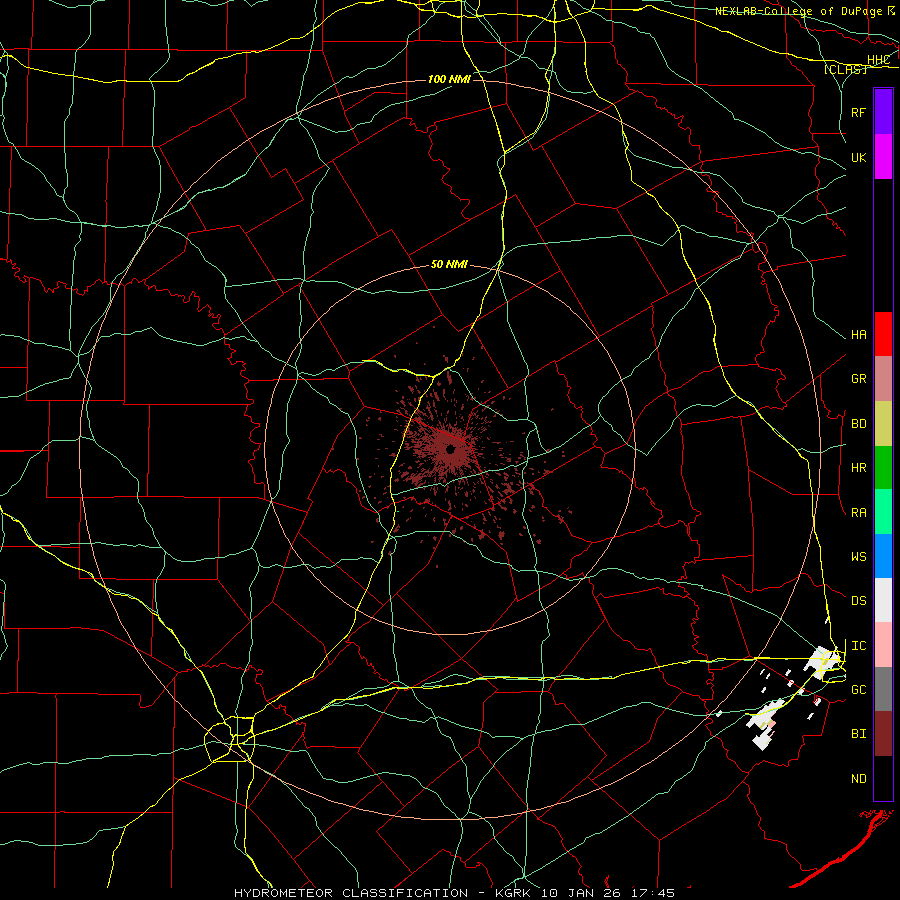Image resolution: width=900 pixels, height=900 pixels.
Task: Click the HR green legend swatch
Action: 883,467
